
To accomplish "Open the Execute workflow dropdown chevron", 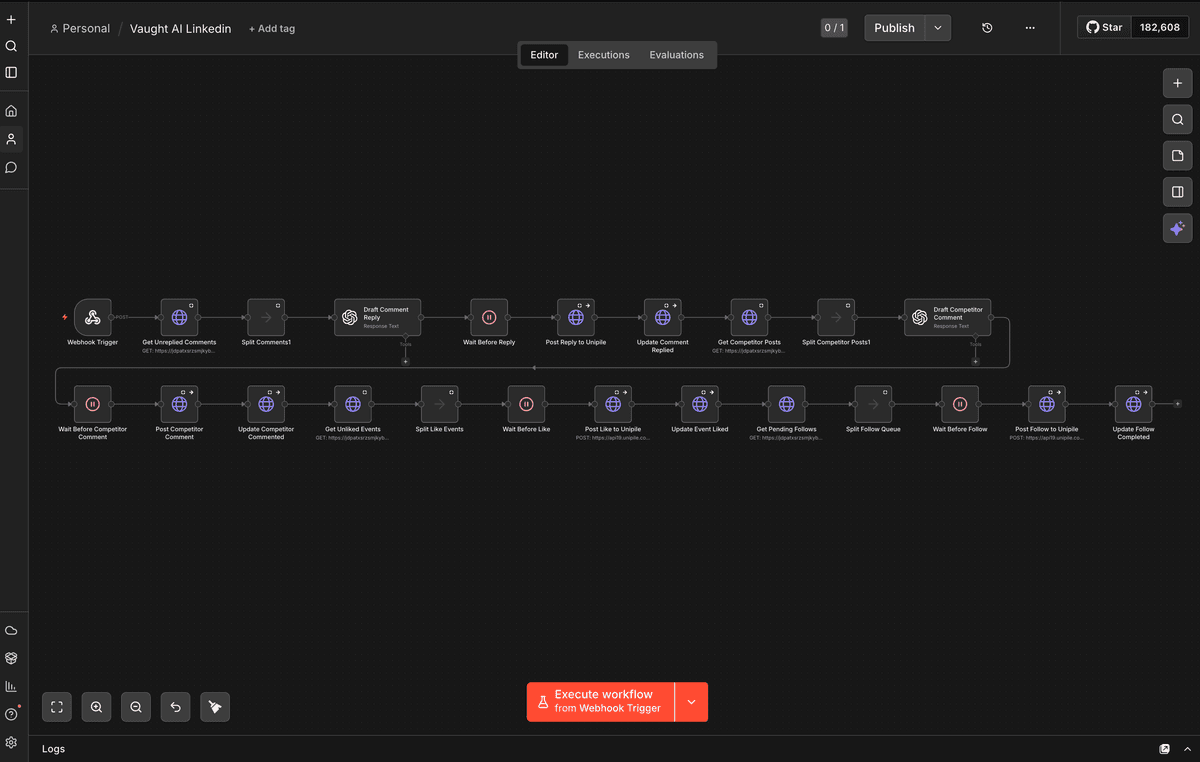I will (x=691, y=702).
